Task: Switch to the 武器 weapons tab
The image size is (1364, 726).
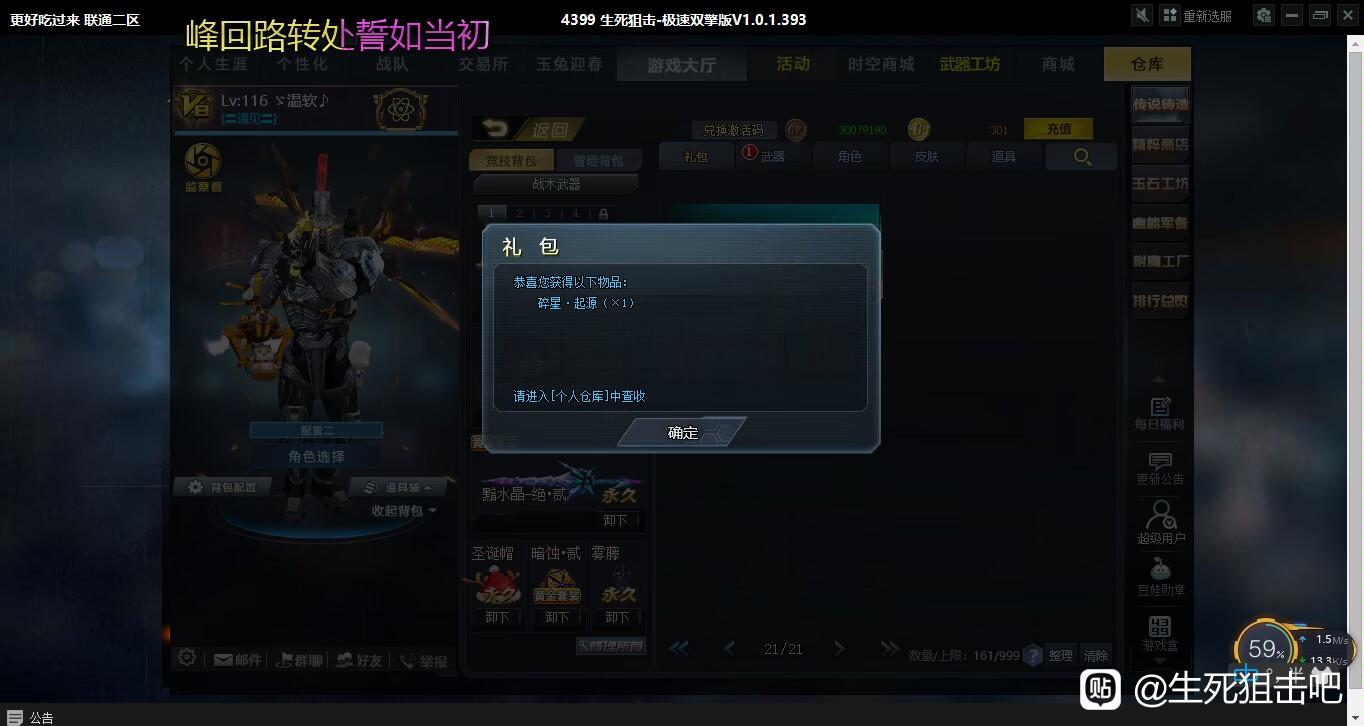Action: (764, 156)
